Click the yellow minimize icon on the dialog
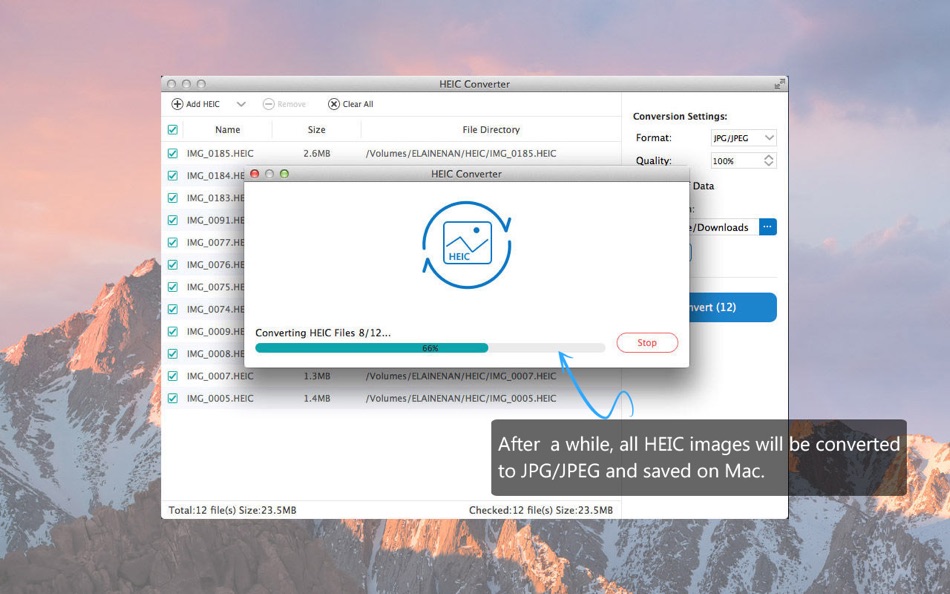 click(267, 173)
